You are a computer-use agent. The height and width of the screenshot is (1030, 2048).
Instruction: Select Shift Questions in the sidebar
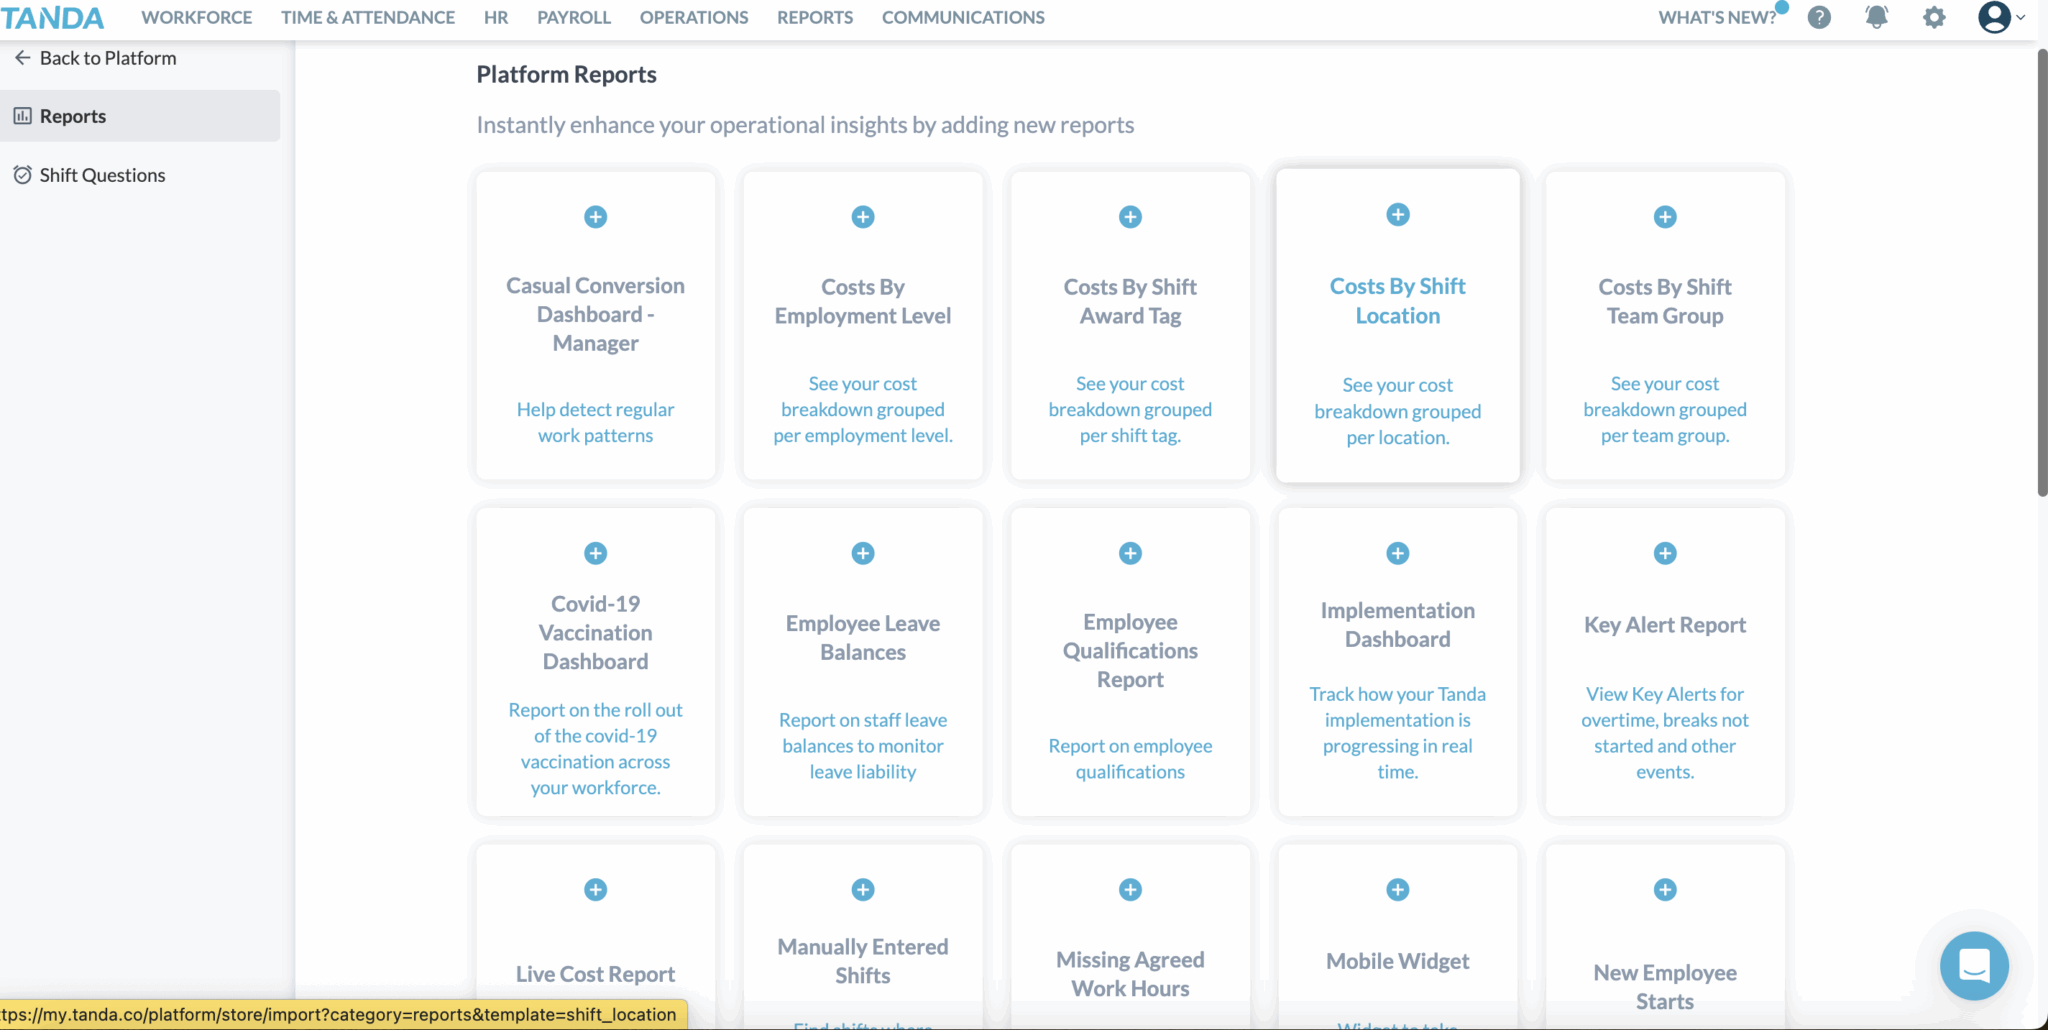[102, 175]
